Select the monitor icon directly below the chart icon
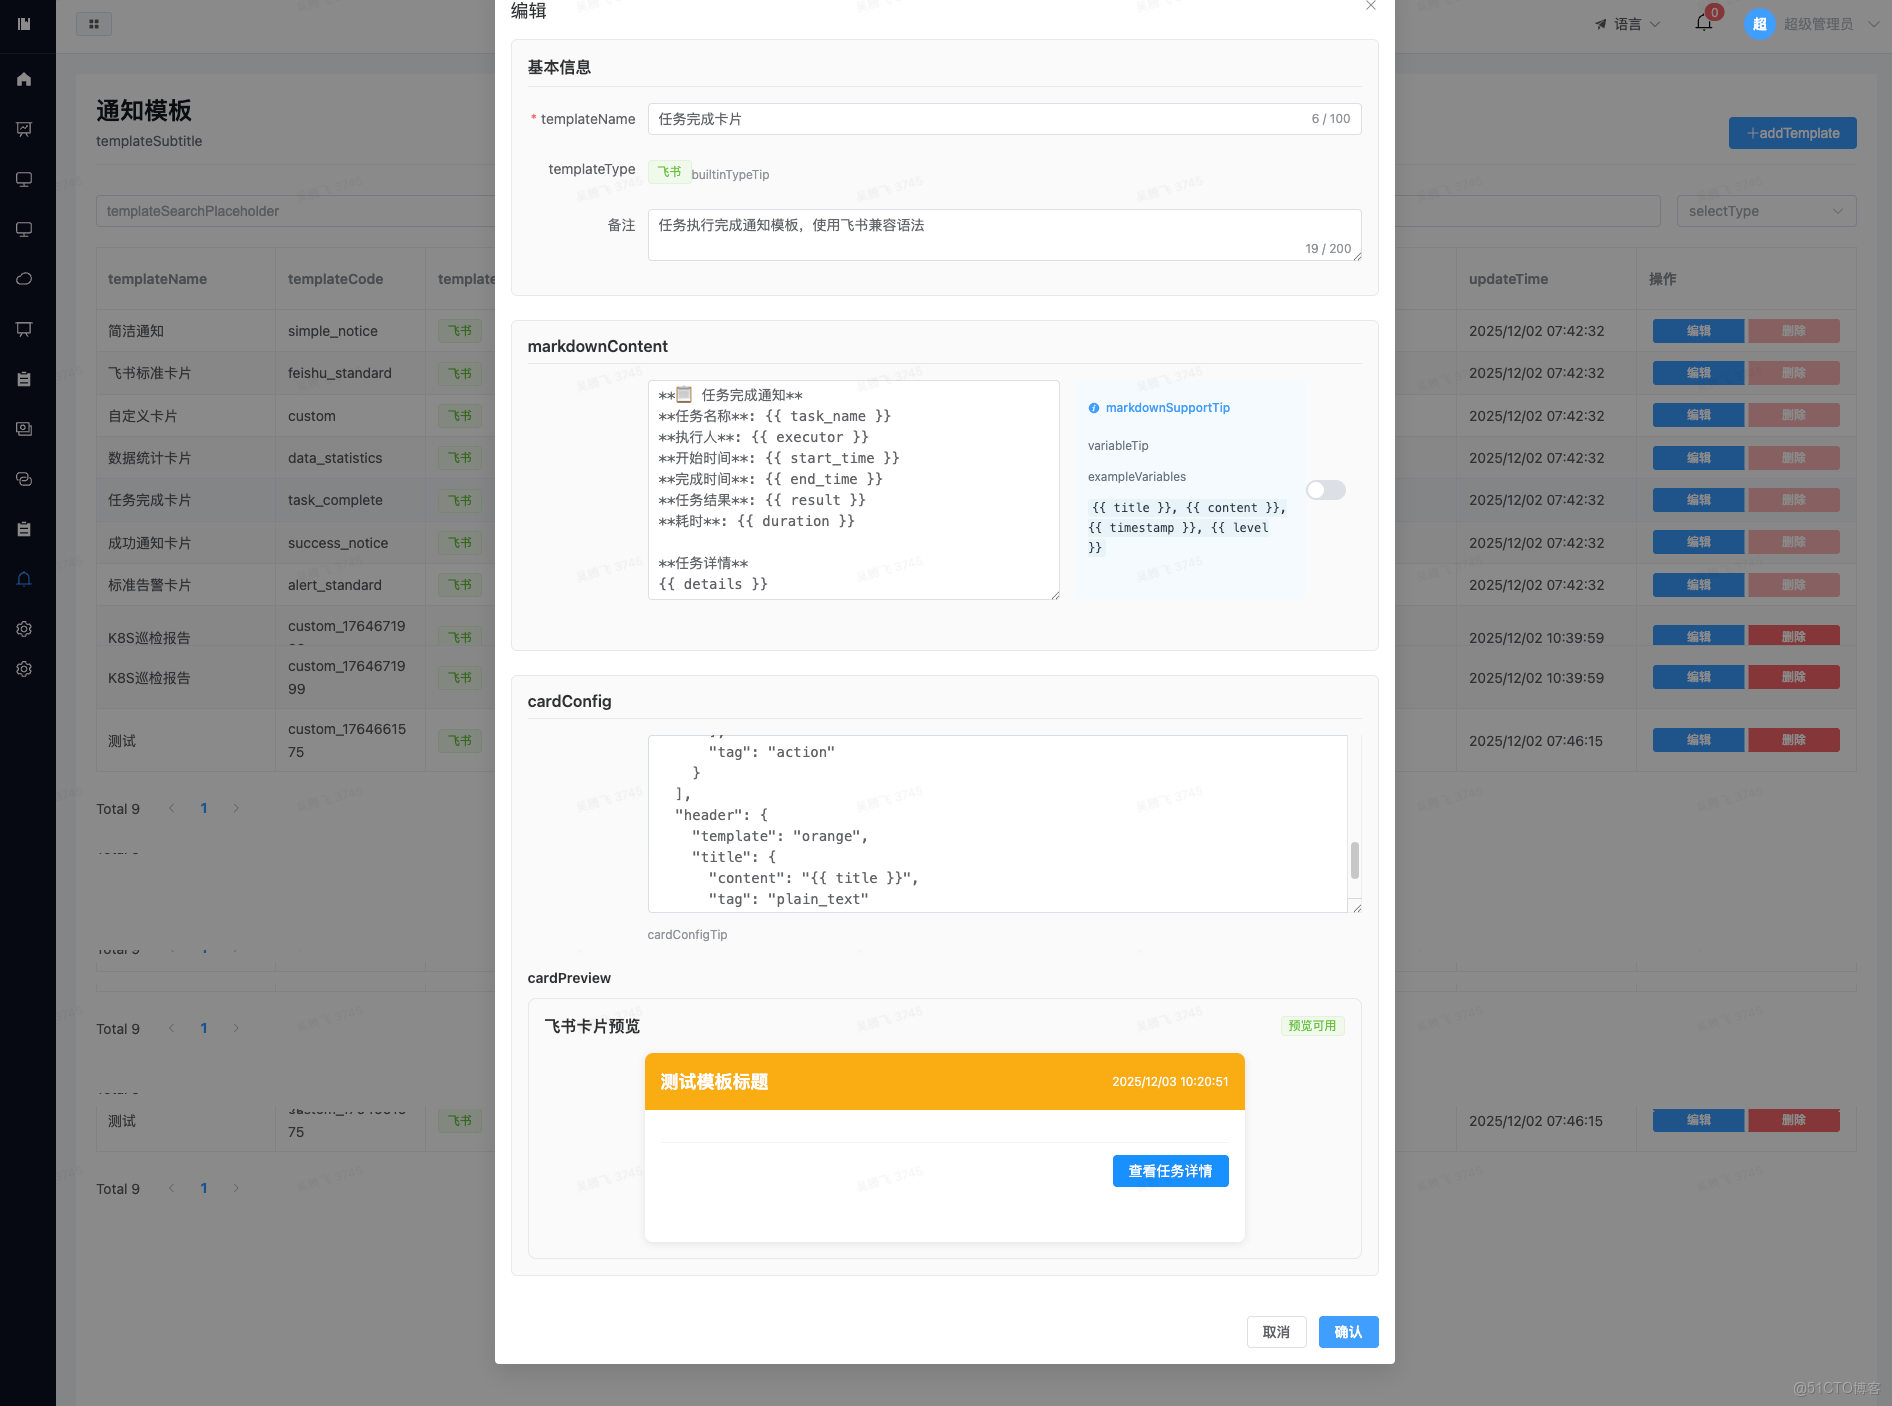The image size is (1892, 1406). pyautogui.click(x=24, y=179)
